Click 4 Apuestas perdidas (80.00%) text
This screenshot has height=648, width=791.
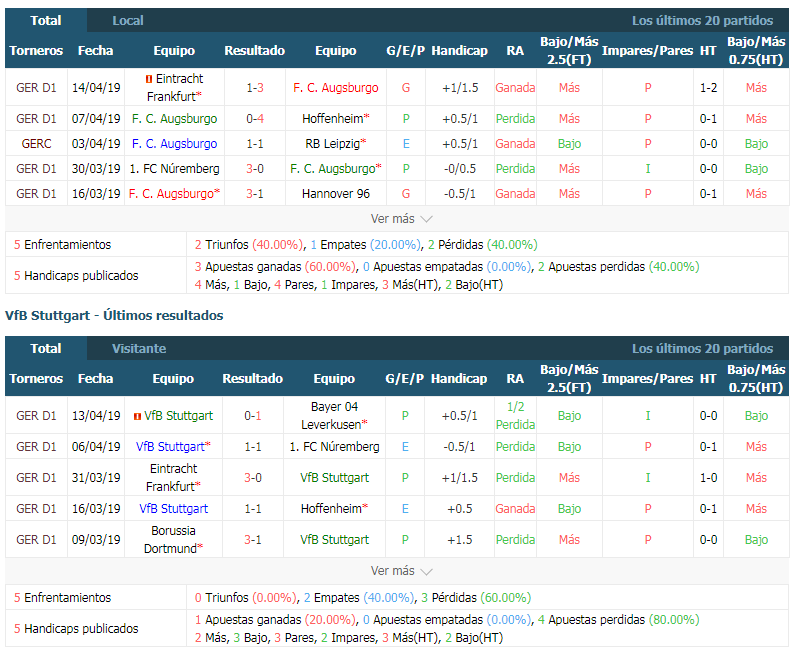[618, 619]
